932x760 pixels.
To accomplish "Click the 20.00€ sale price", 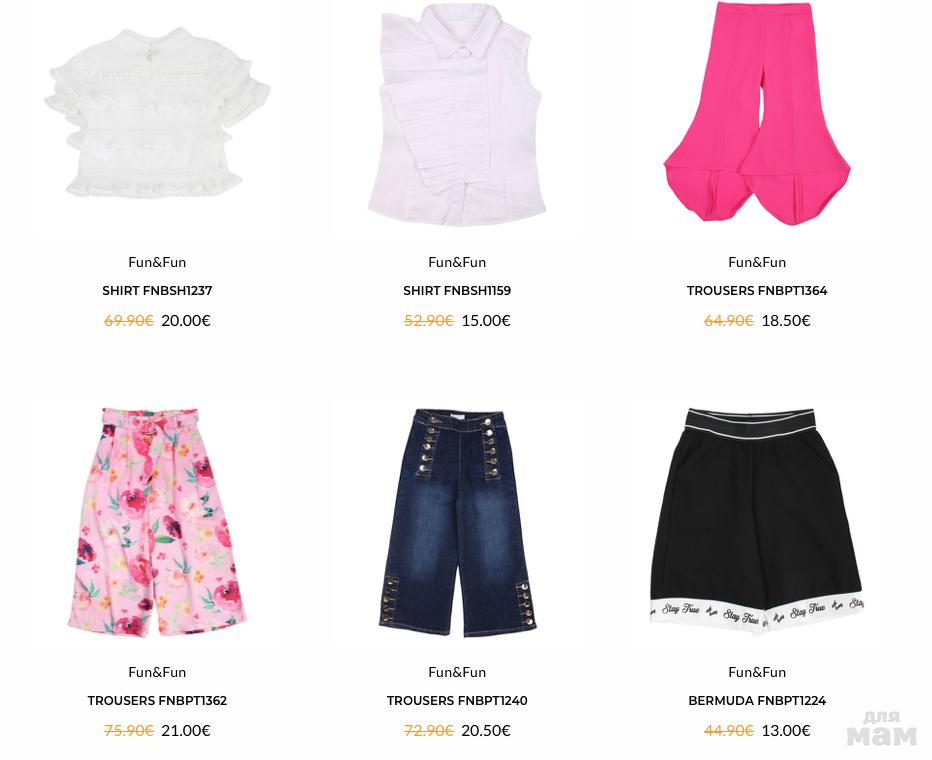I will point(185,321).
